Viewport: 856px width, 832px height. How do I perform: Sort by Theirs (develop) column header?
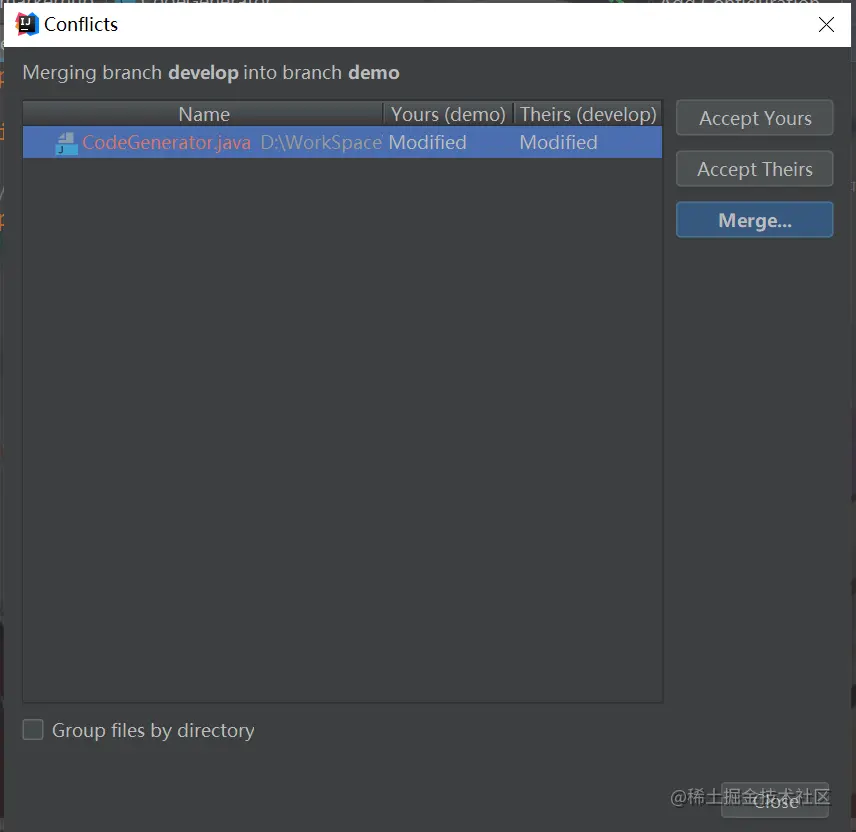(587, 114)
